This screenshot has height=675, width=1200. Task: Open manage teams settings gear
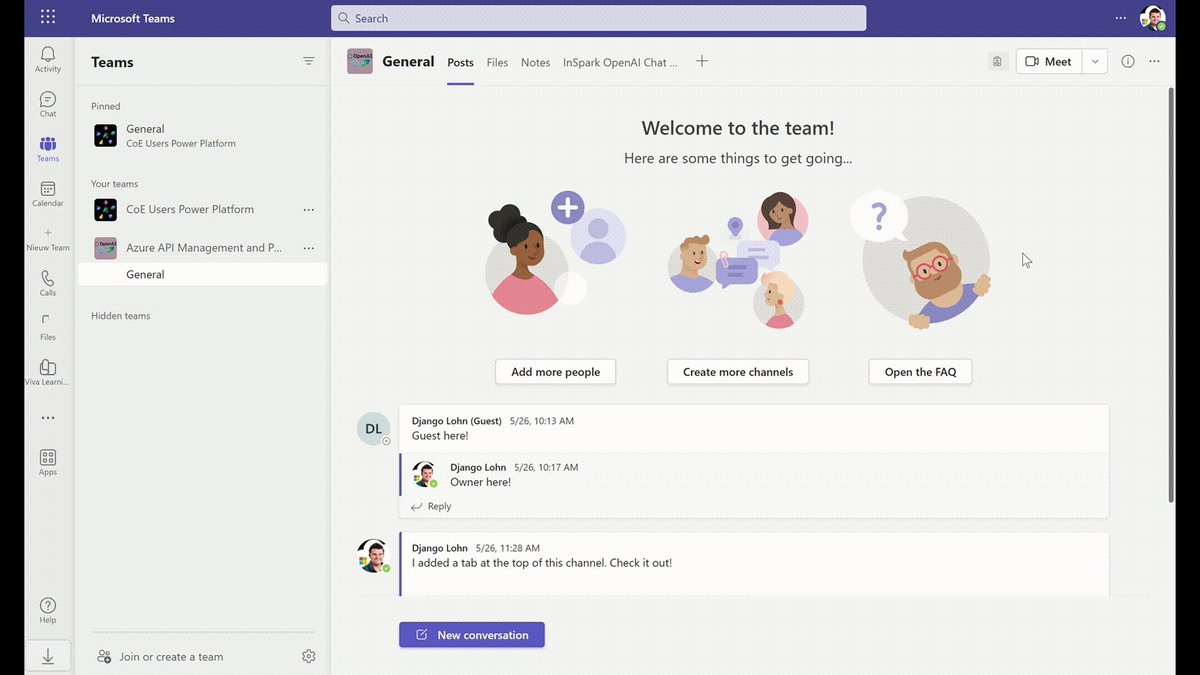(x=308, y=656)
